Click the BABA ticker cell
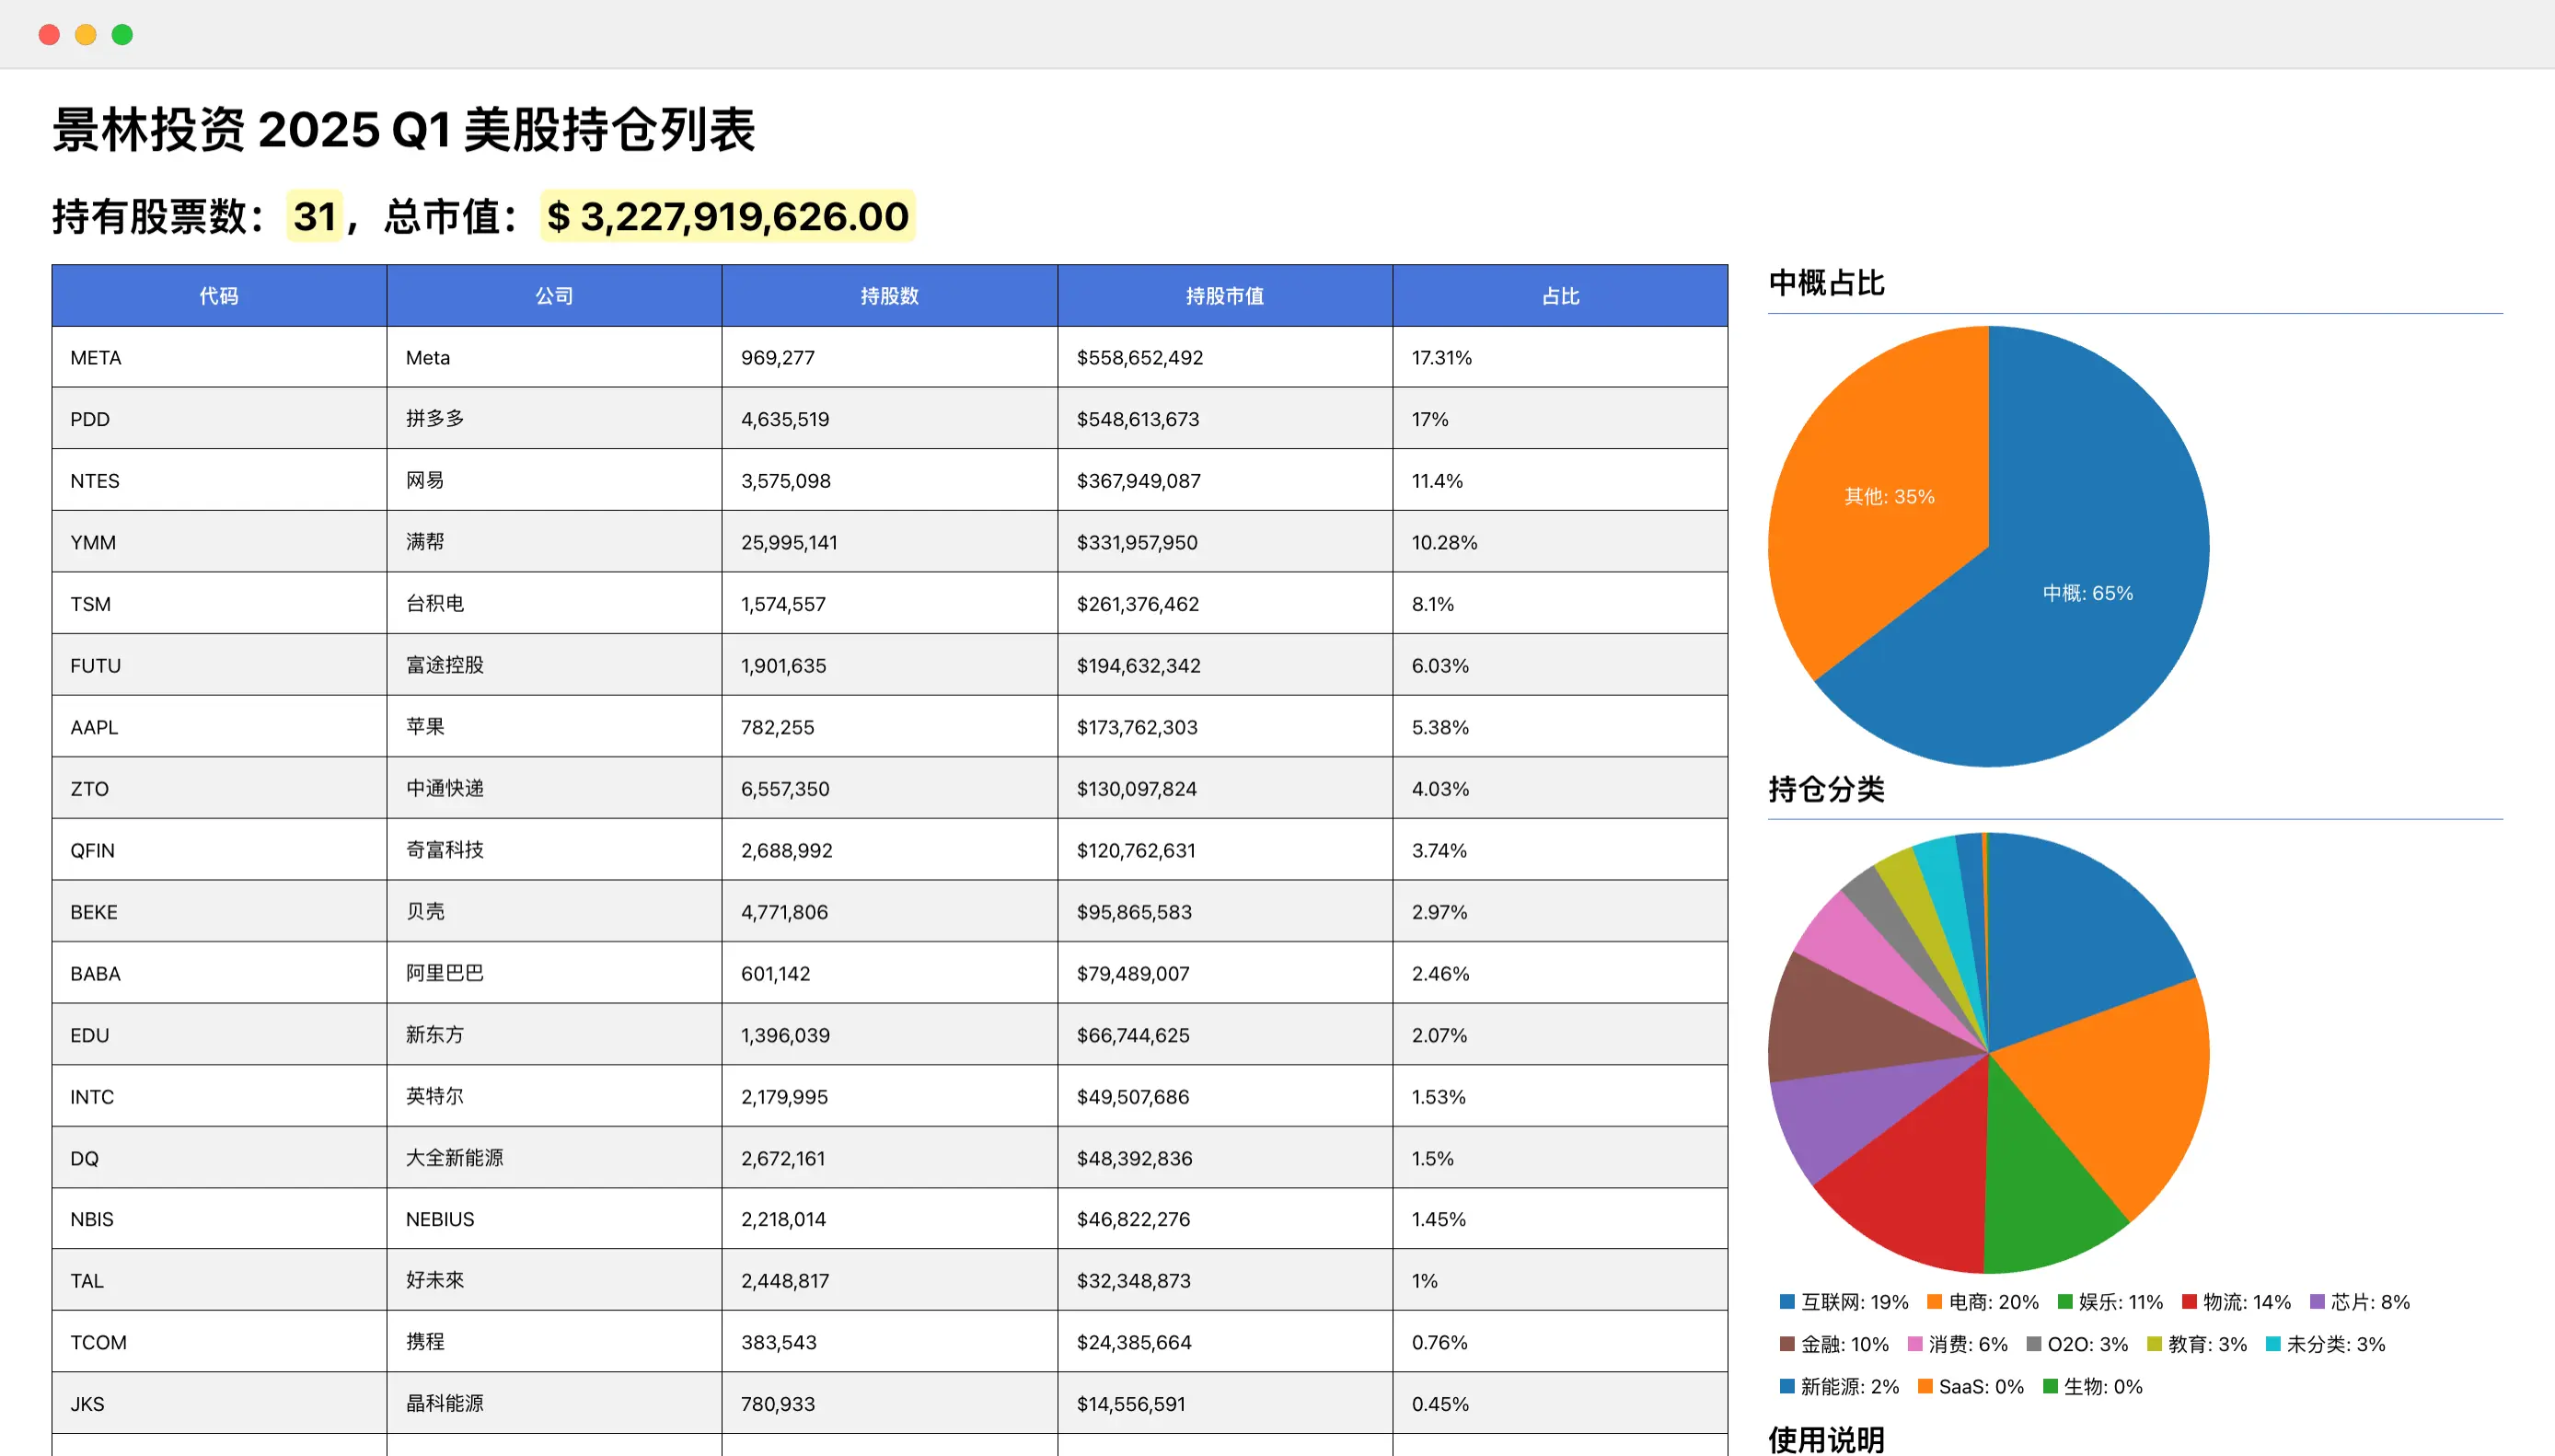Viewport: 2555px width, 1456px height. point(219,973)
